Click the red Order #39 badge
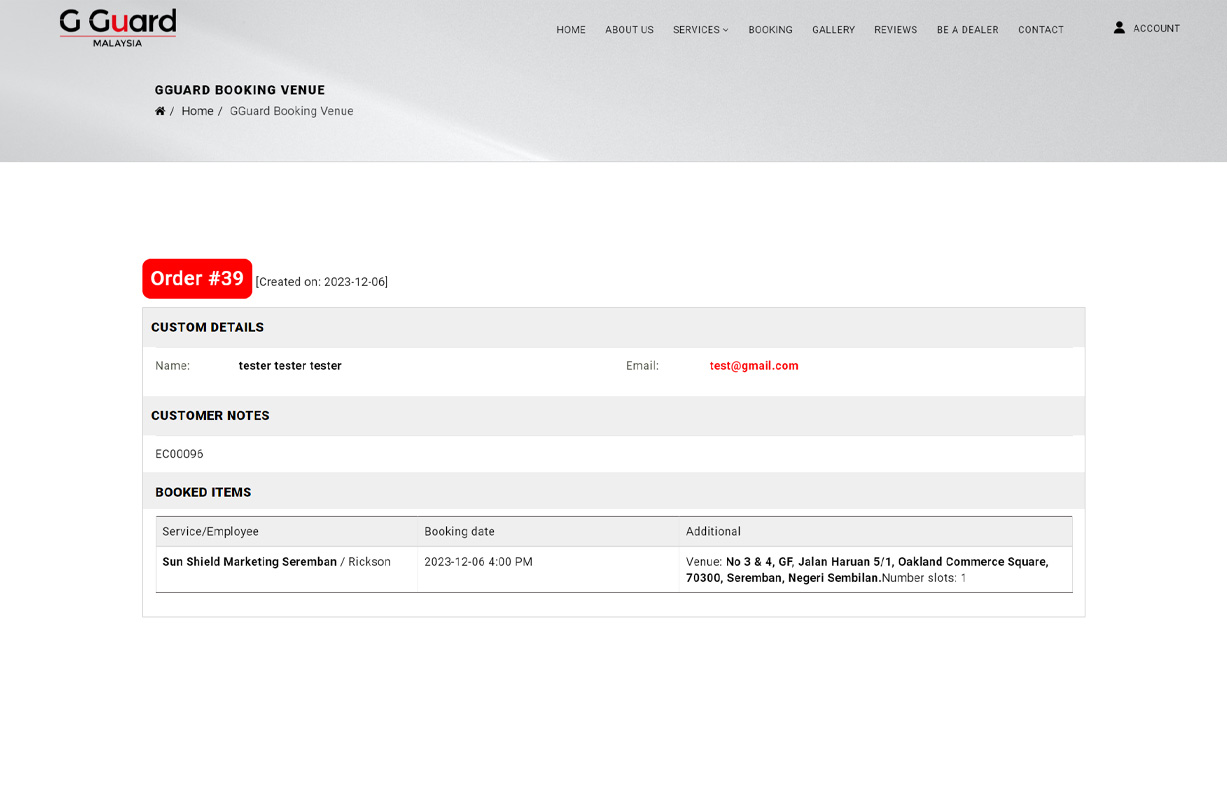The width and height of the screenshot is (1227, 790). click(197, 279)
